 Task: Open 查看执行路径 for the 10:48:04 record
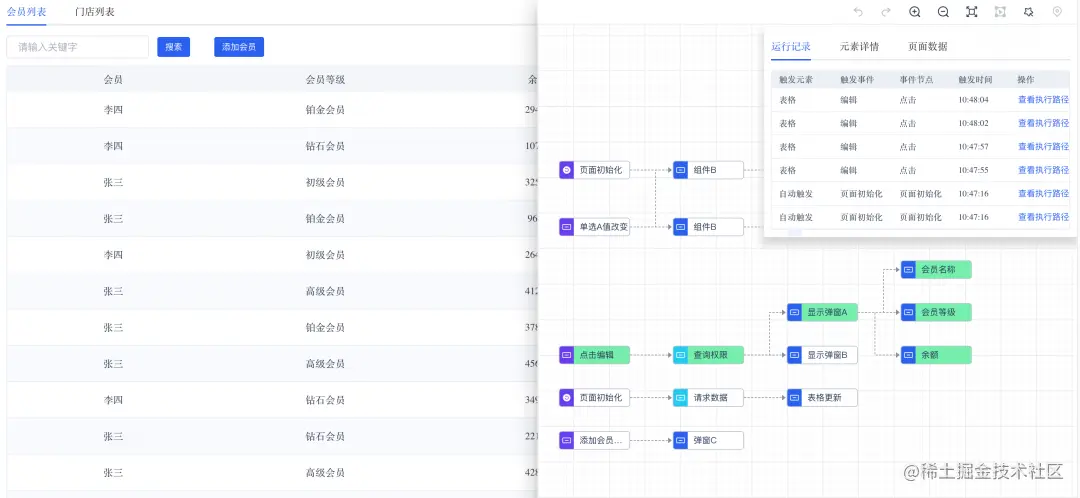click(1043, 100)
